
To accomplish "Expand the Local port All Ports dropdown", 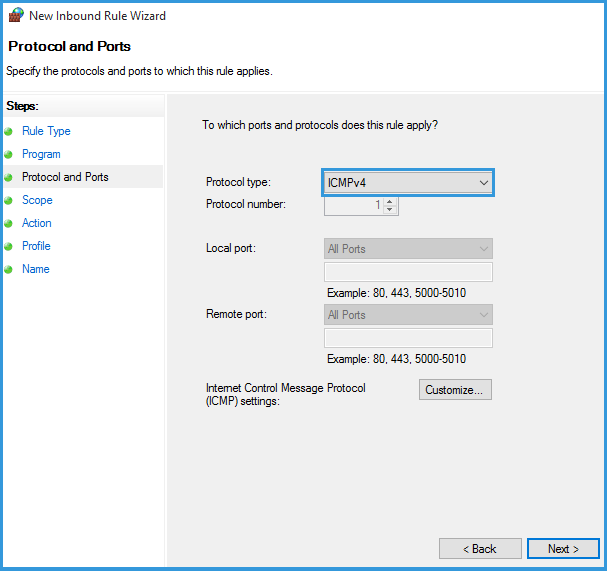I will [408, 249].
